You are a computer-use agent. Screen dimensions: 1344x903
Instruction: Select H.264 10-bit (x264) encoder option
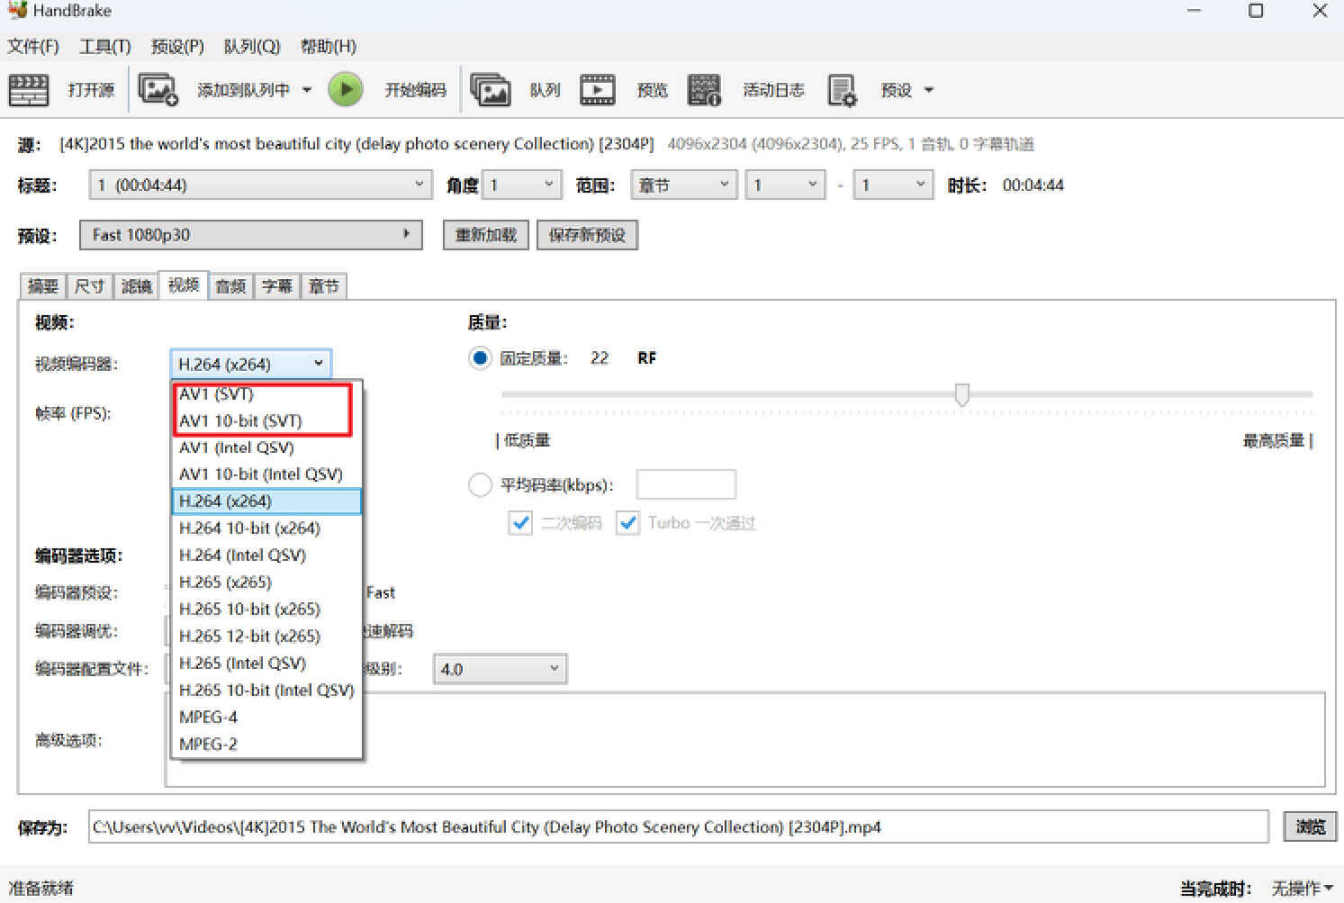click(266, 528)
